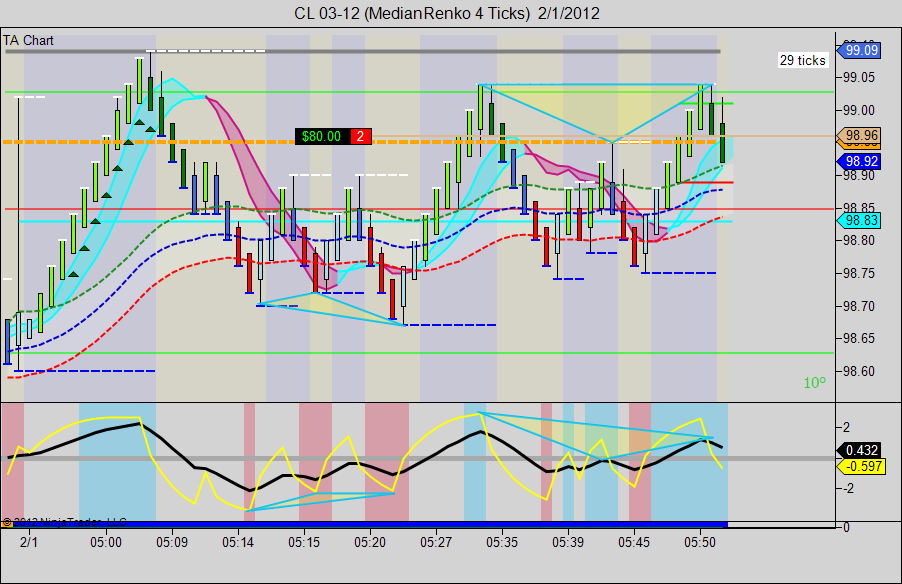Select the 05:14 time axis label
This screenshot has height=584, width=902.
point(238,543)
